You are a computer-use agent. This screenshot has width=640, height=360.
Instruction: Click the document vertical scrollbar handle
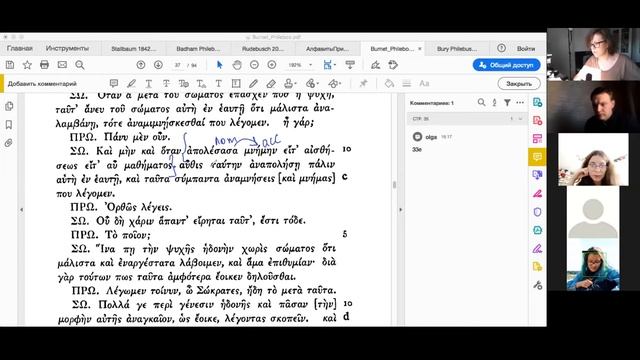pos(394,185)
